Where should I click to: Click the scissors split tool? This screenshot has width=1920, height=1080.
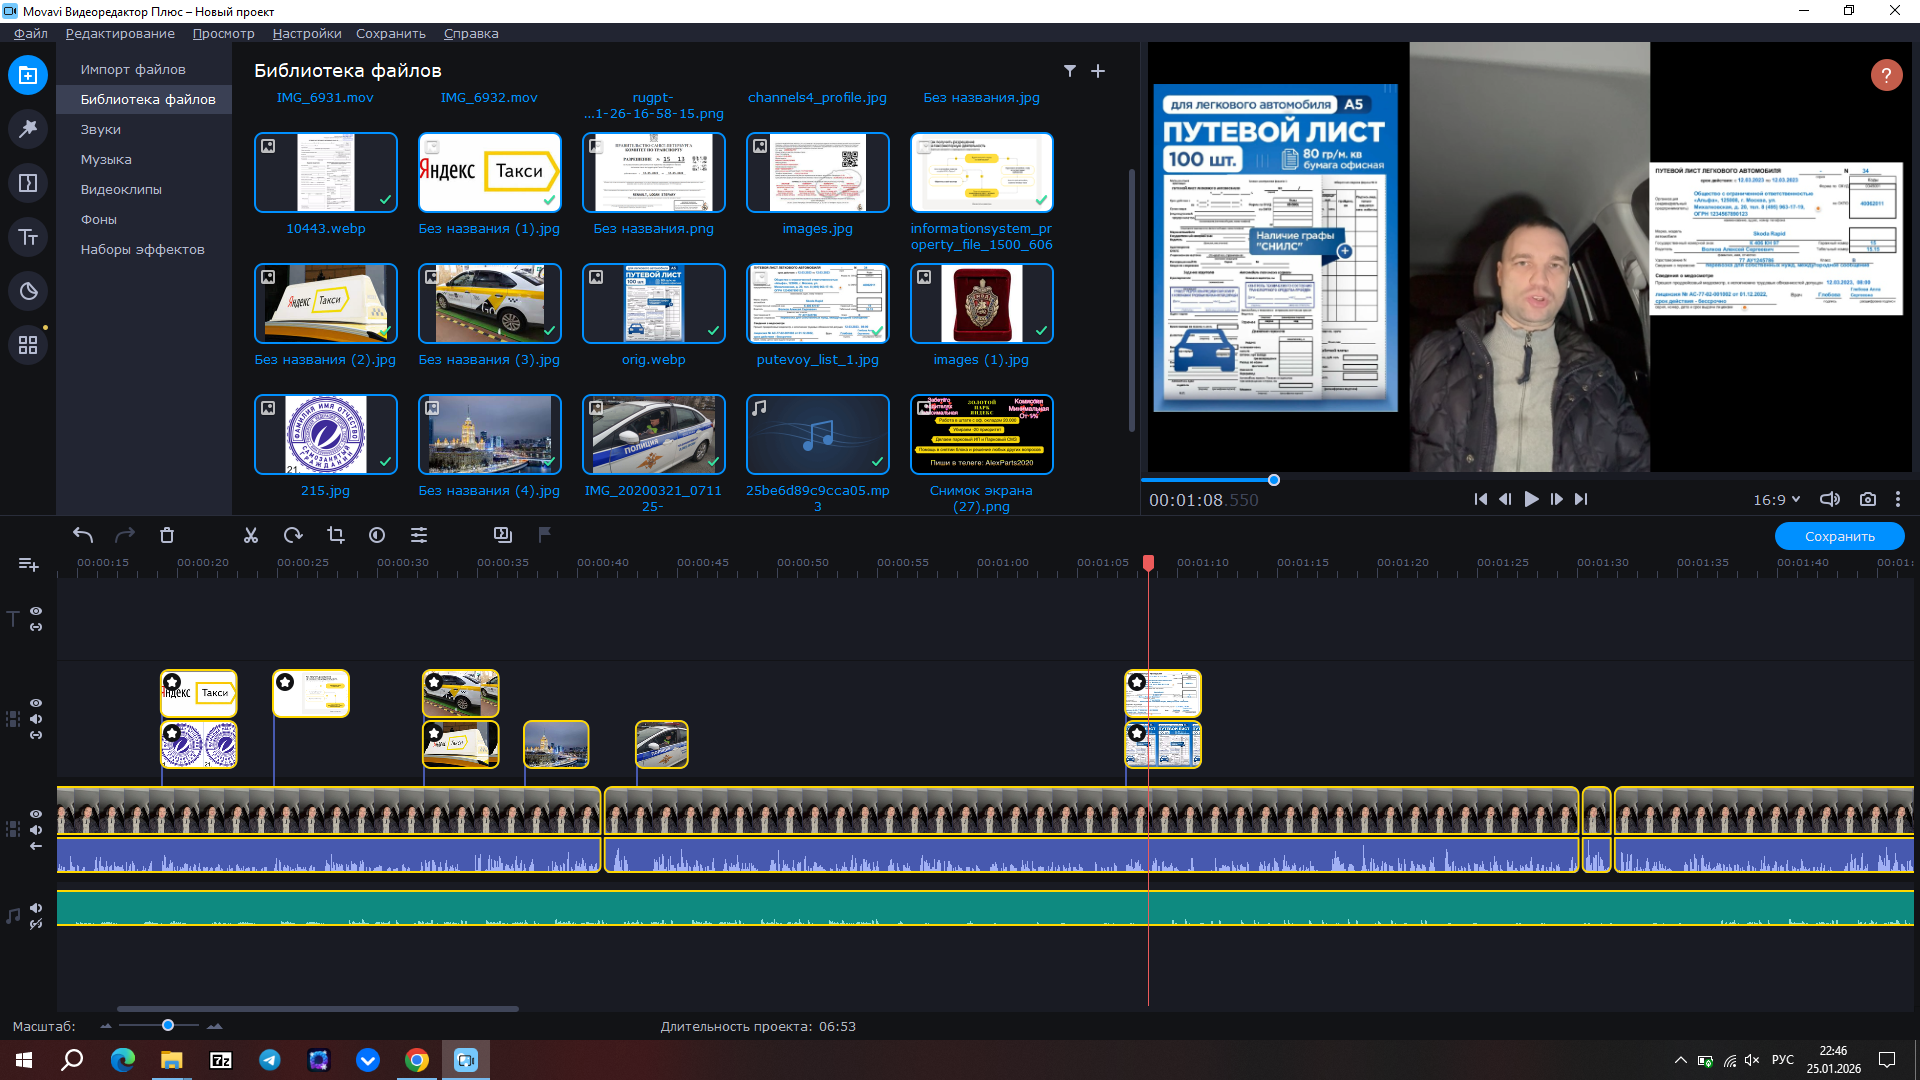251,535
